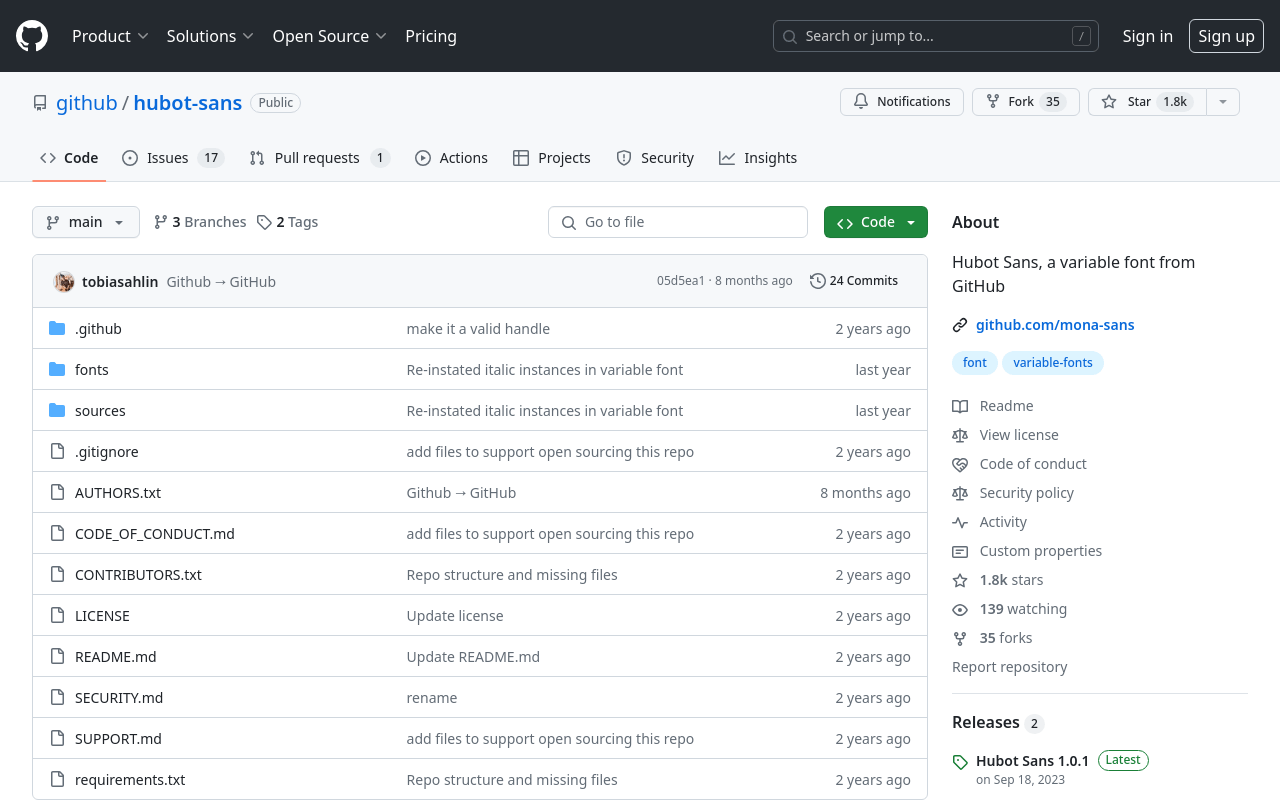
Task: Jump to the Readme link
Action: point(993,406)
